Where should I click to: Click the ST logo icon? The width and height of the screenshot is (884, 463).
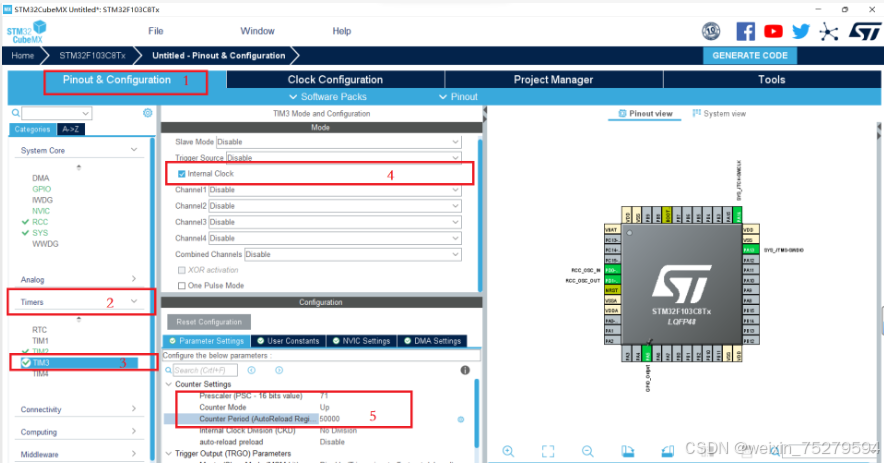pyautogui.click(x=864, y=31)
